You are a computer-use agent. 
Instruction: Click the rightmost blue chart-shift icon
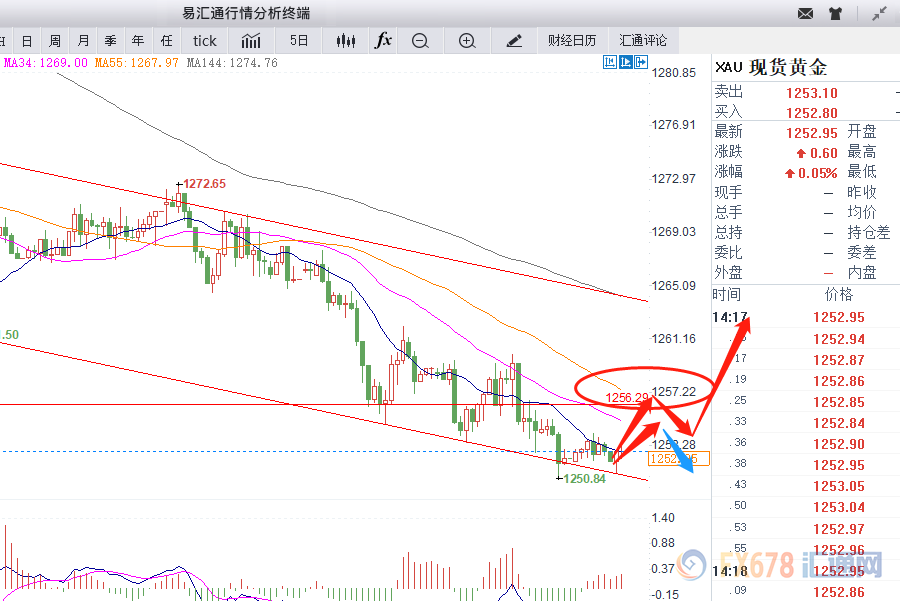pos(641,62)
